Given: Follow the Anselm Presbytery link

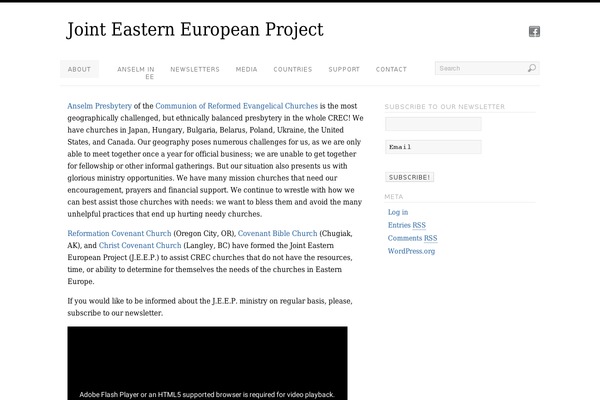Looking at the screenshot, I should pyautogui.click(x=99, y=106).
